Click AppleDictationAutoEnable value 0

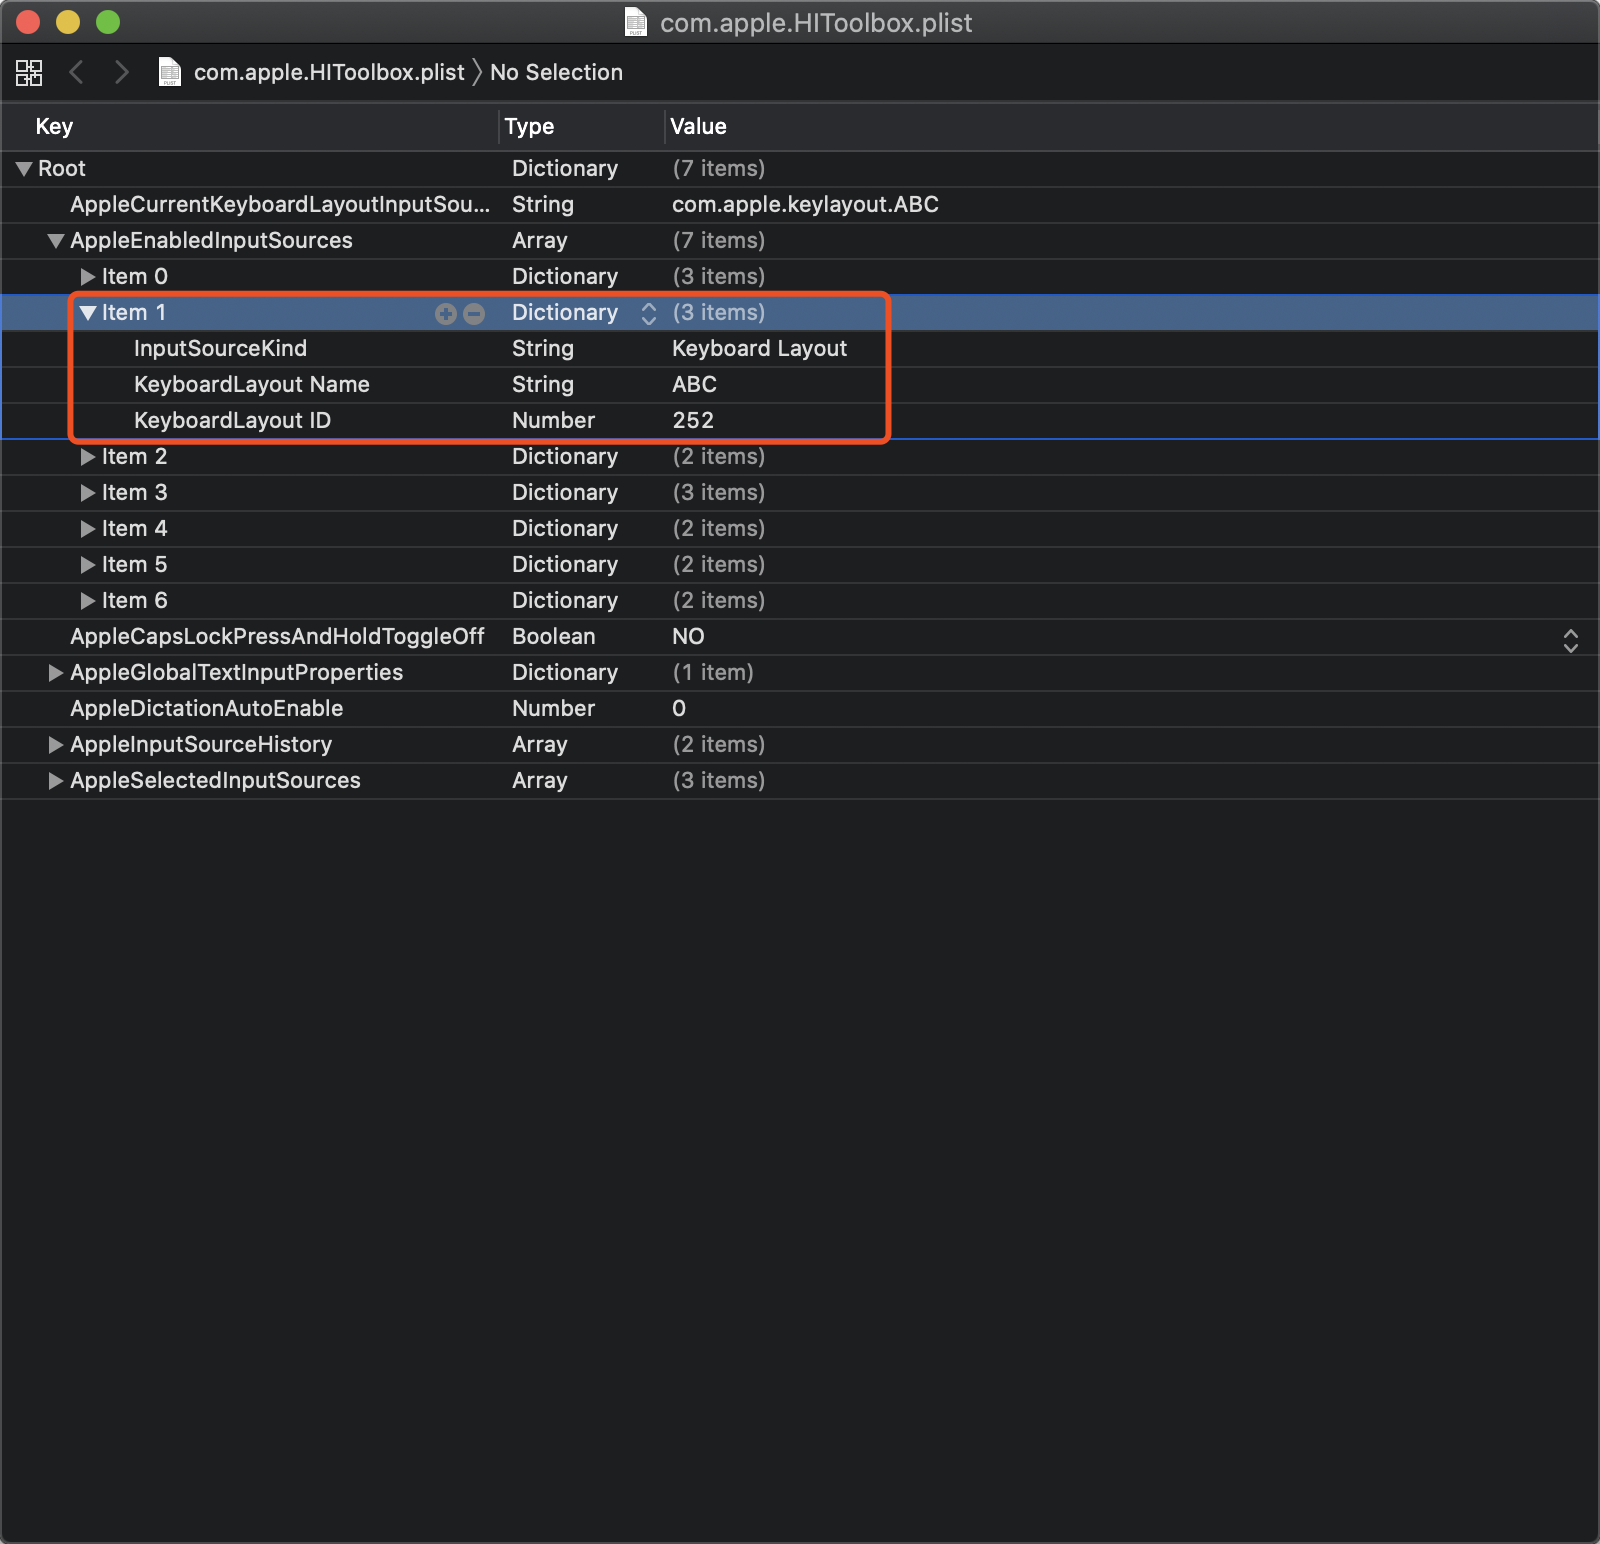[x=679, y=708]
